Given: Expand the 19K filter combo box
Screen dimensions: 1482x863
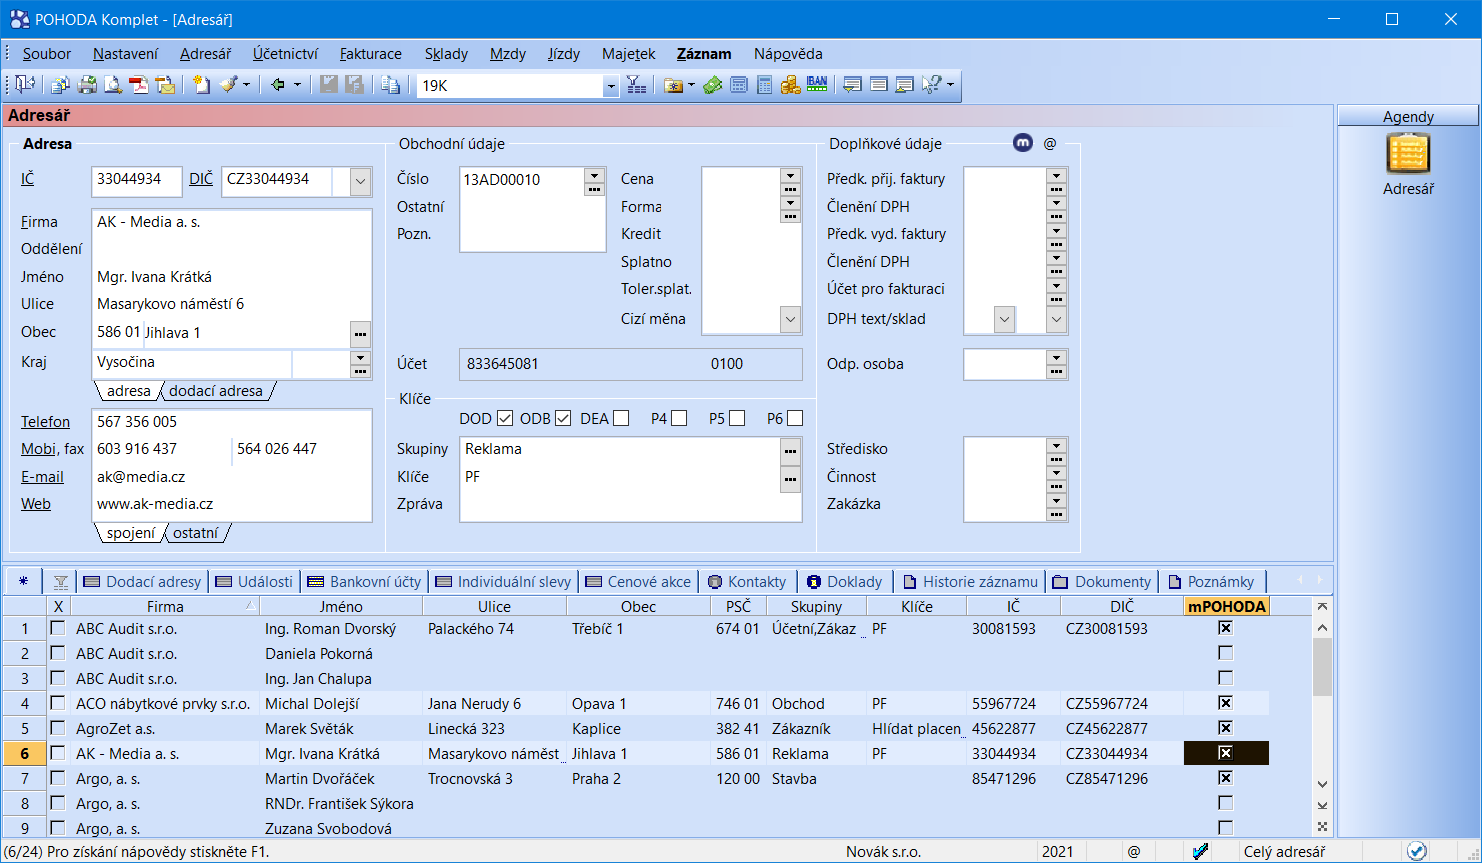Looking at the screenshot, I should pyautogui.click(x=610, y=87).
